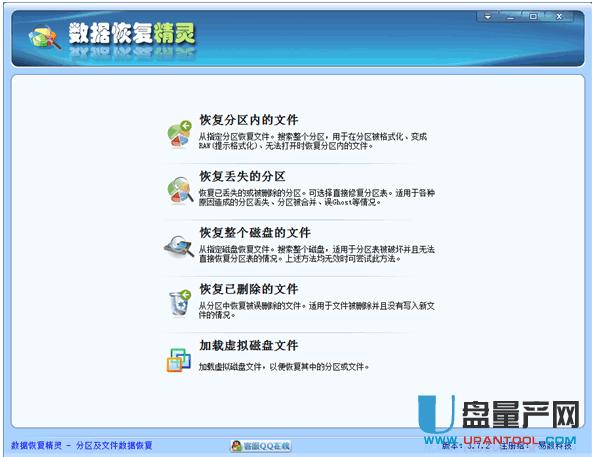Maximize the application window
592x457 pixels.
click(533, 16)
